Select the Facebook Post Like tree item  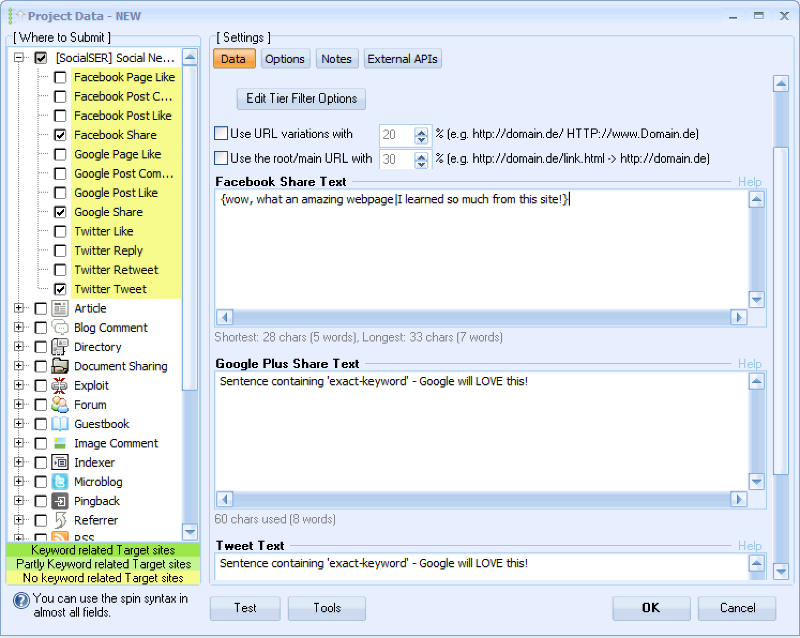click(122, 116)
